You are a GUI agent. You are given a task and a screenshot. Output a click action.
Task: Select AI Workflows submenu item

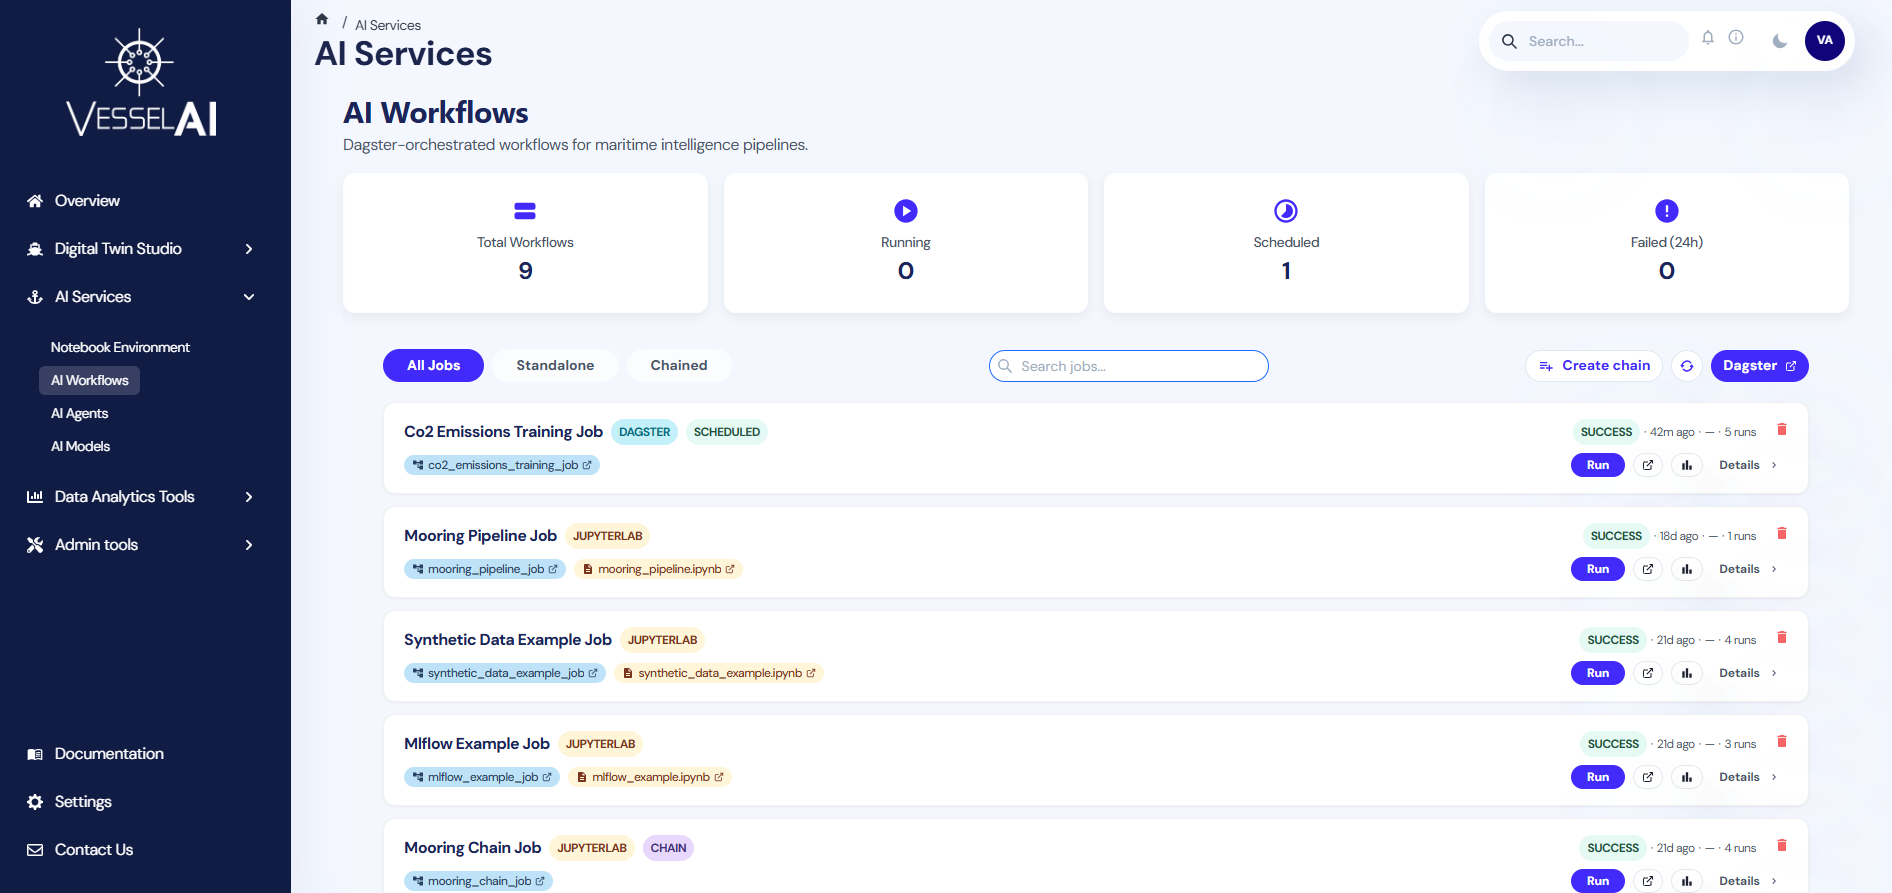(90, 381)
